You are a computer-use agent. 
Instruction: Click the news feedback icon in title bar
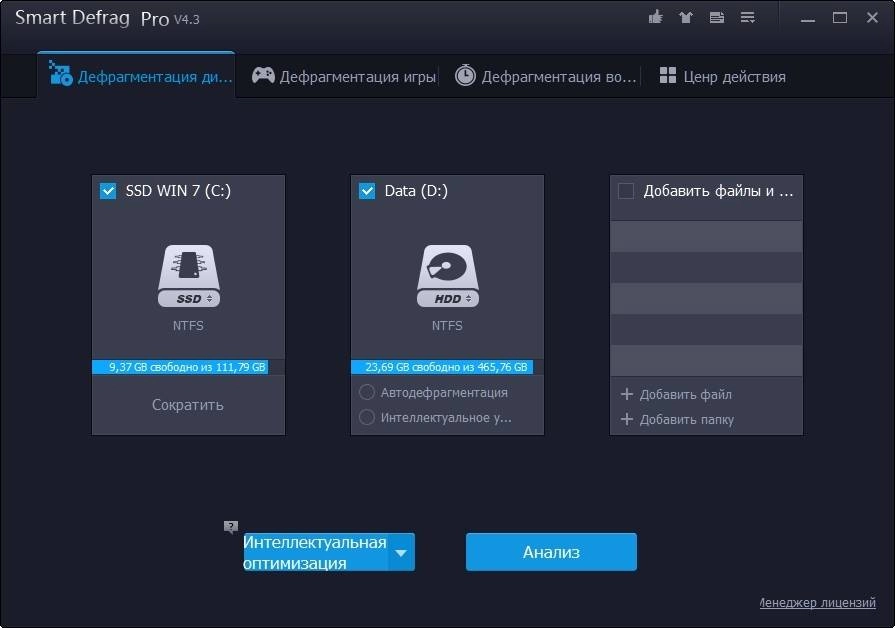(x=717, y=18)
